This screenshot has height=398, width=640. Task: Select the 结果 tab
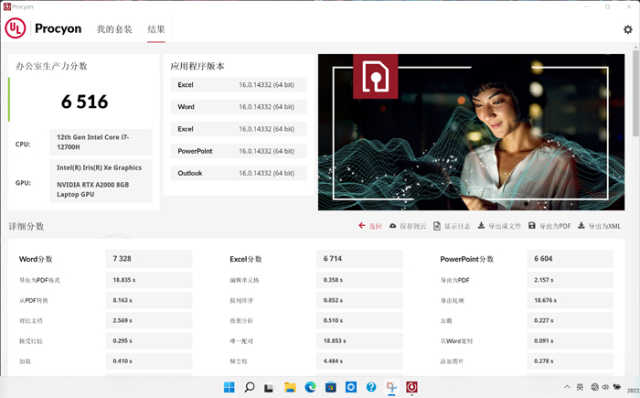[x=156, y=29]
